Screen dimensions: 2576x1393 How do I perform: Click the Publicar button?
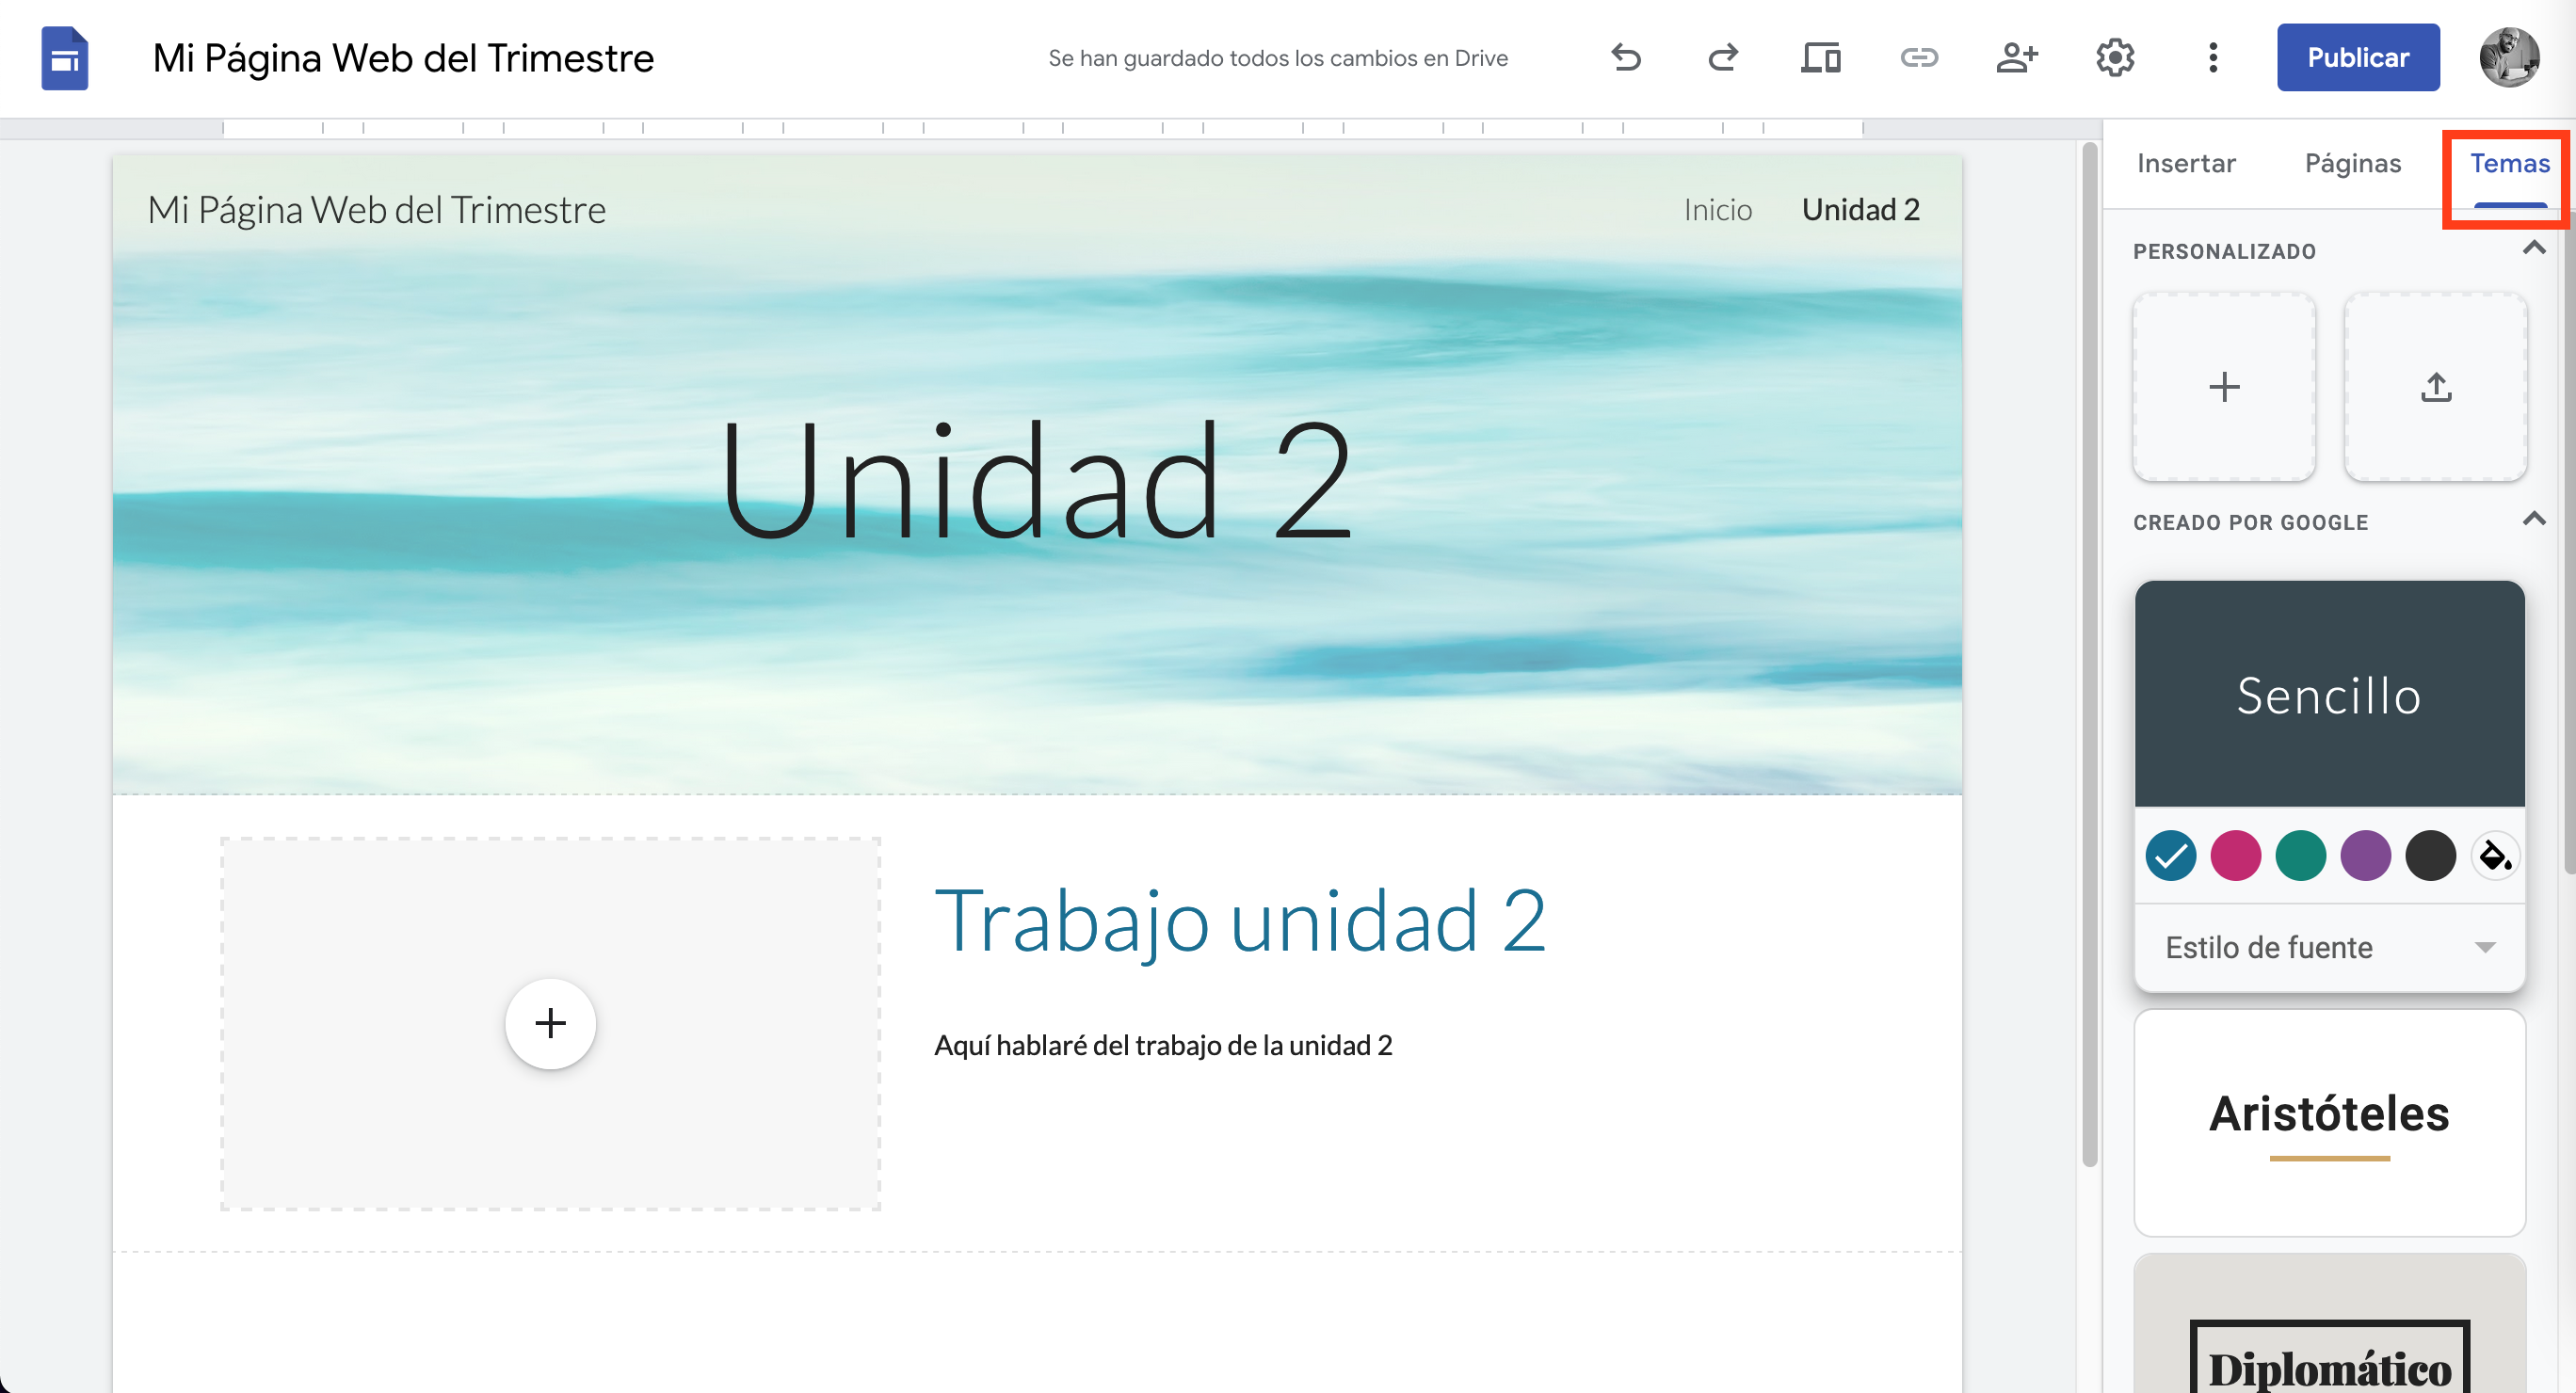point(2357,58)
